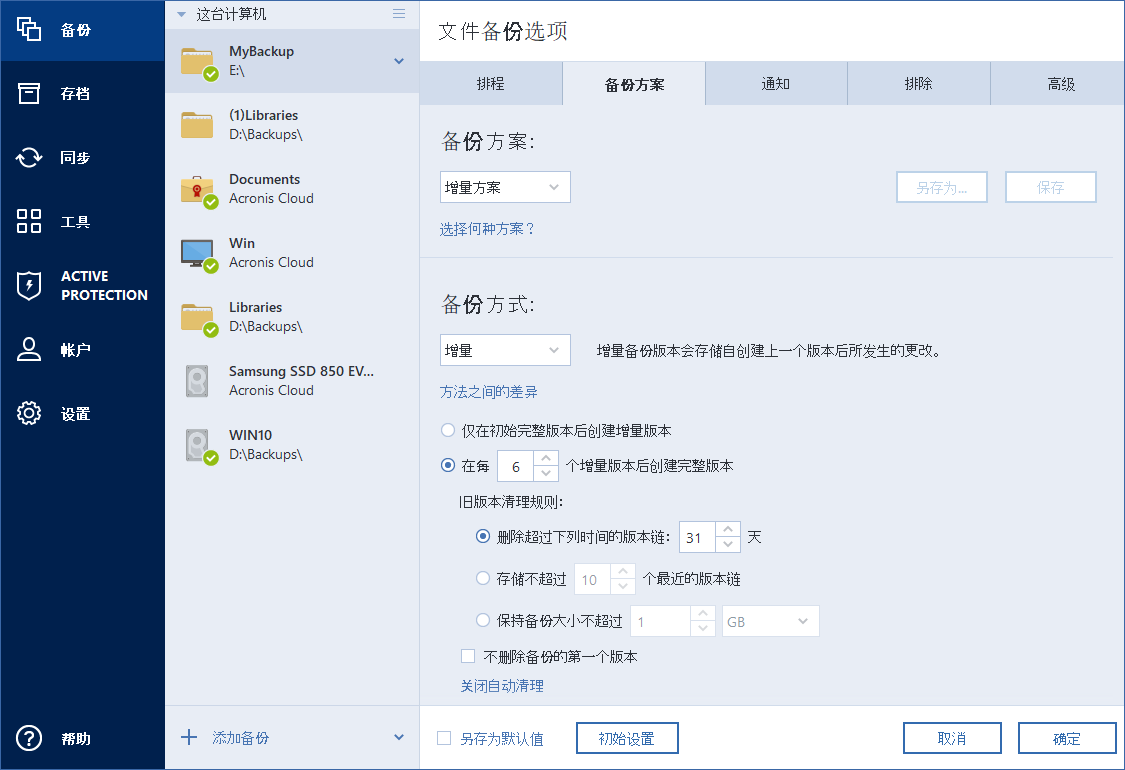This screenshot has width=1125, height=770.
Task: Select 删除超过下列时间的版本链 radio button
Action: [x=483, y=537]
